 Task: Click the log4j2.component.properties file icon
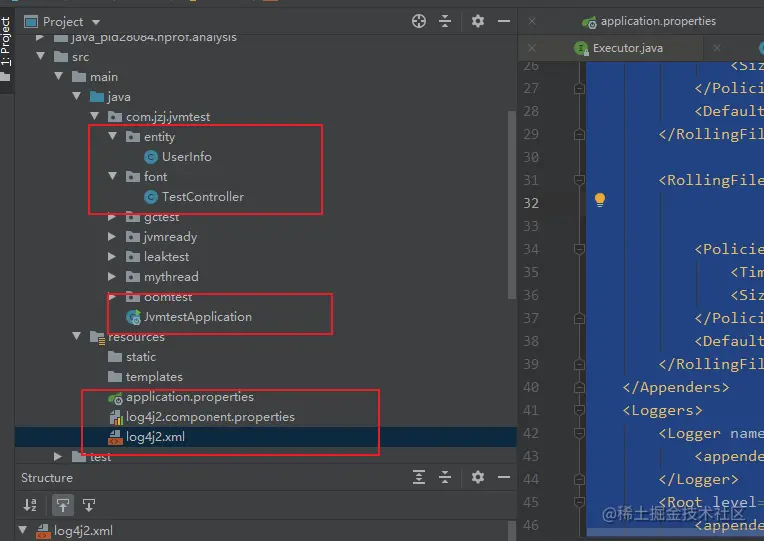click(x=115, y=417)
